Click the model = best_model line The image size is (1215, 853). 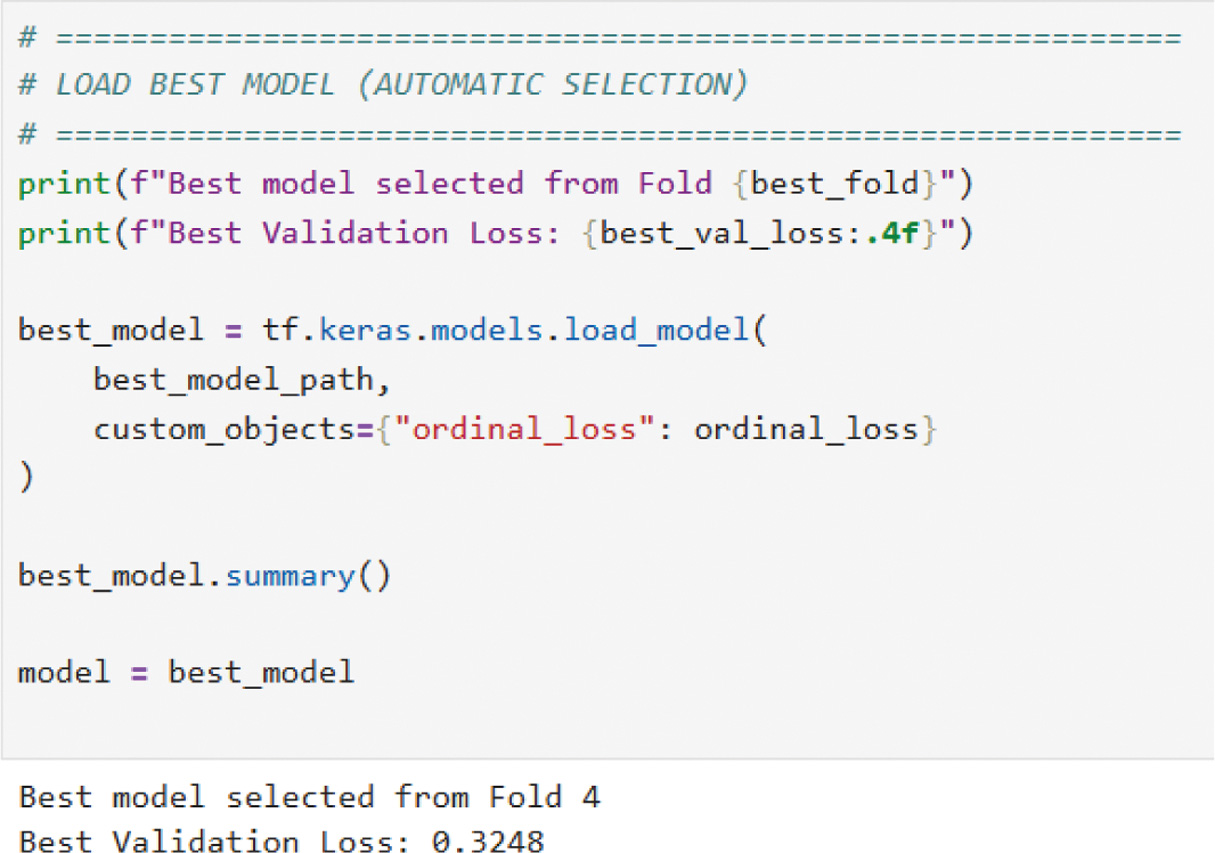(x=186, y=670)
